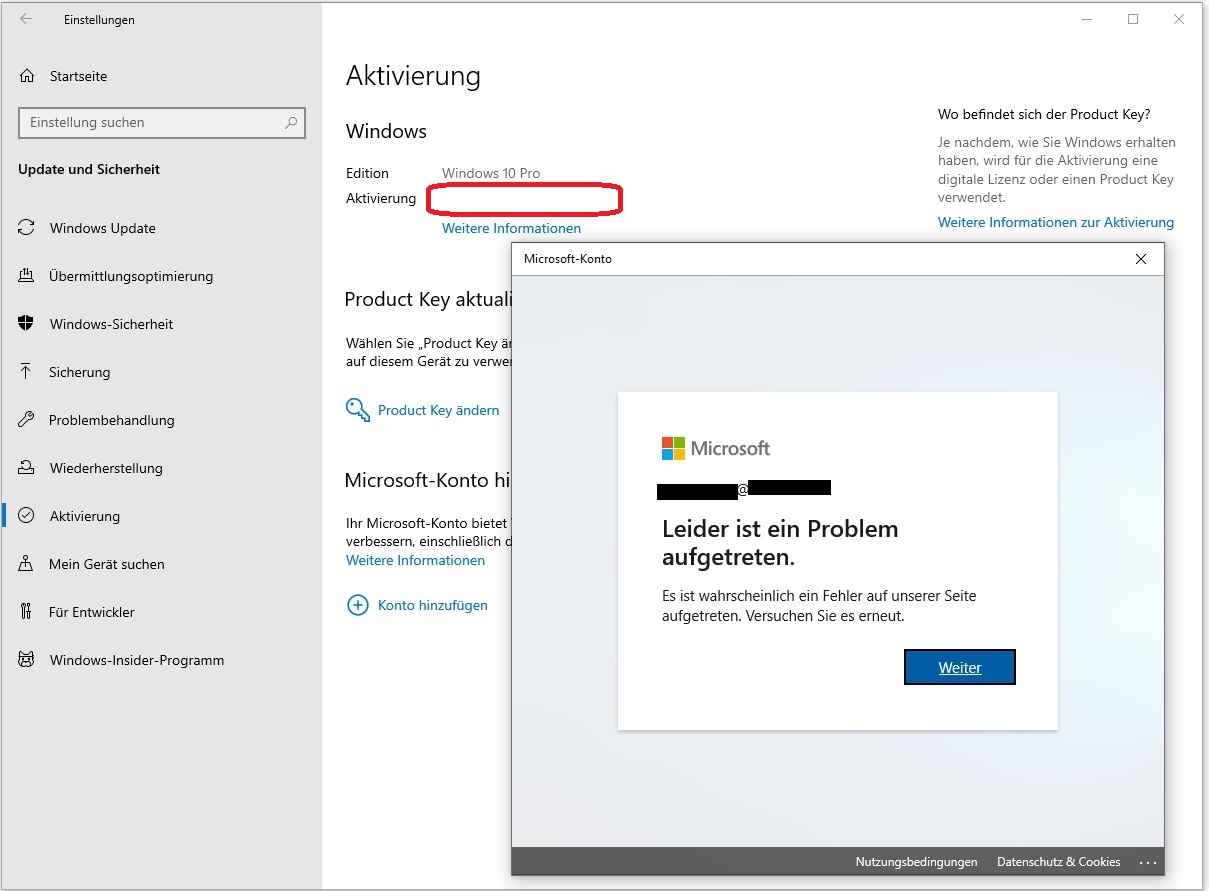The image size is (1209, 891).
Task: Click 'Leider ist ein Problem aufgetreten' heading
Action: point(780,543)
